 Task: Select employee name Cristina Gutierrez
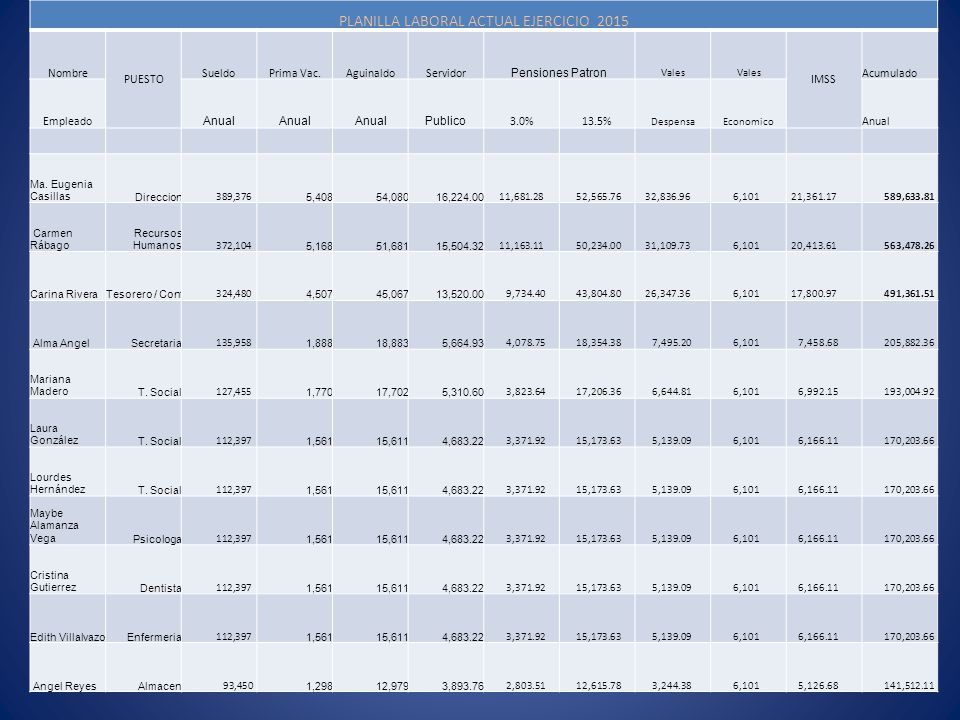coord(53,581)
